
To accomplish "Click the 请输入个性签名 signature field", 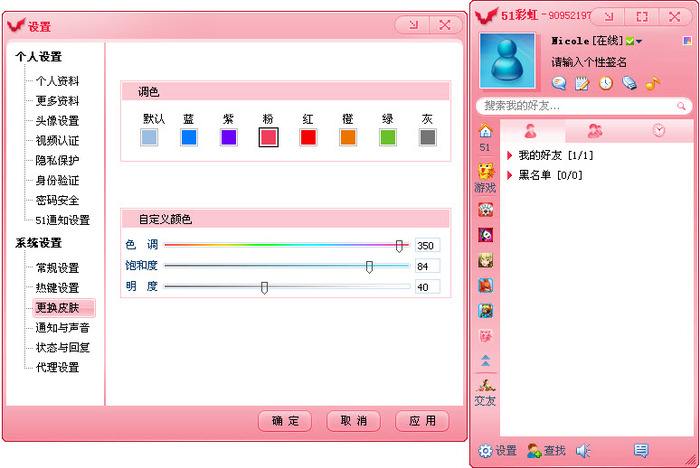I will click(x=589, y=62).
